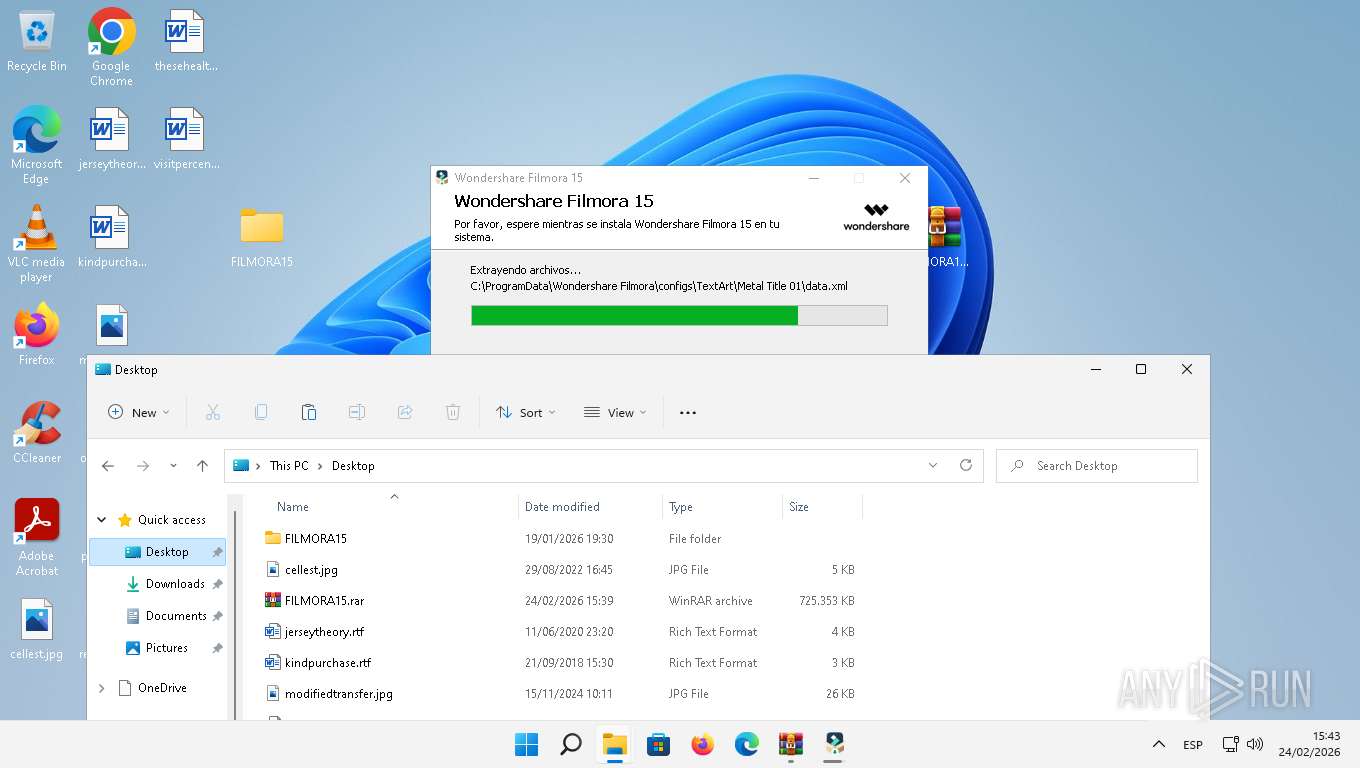This screenshot has width=1360, height=768.
Task: Click Desktop in the address breadcrumb
Action: tap(353, 466)
